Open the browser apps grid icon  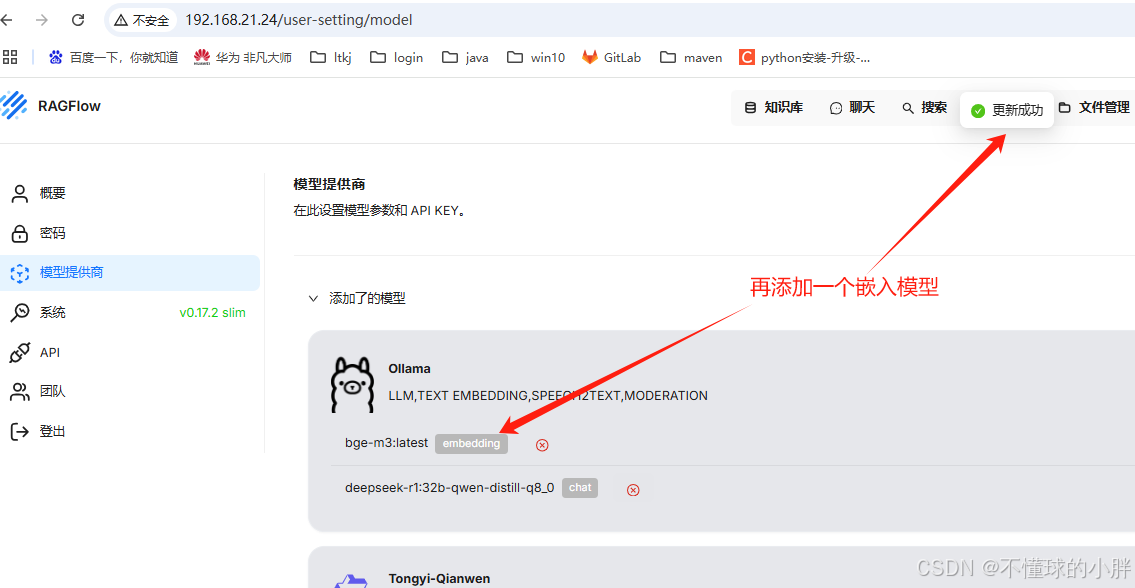[x=9, y=57]
